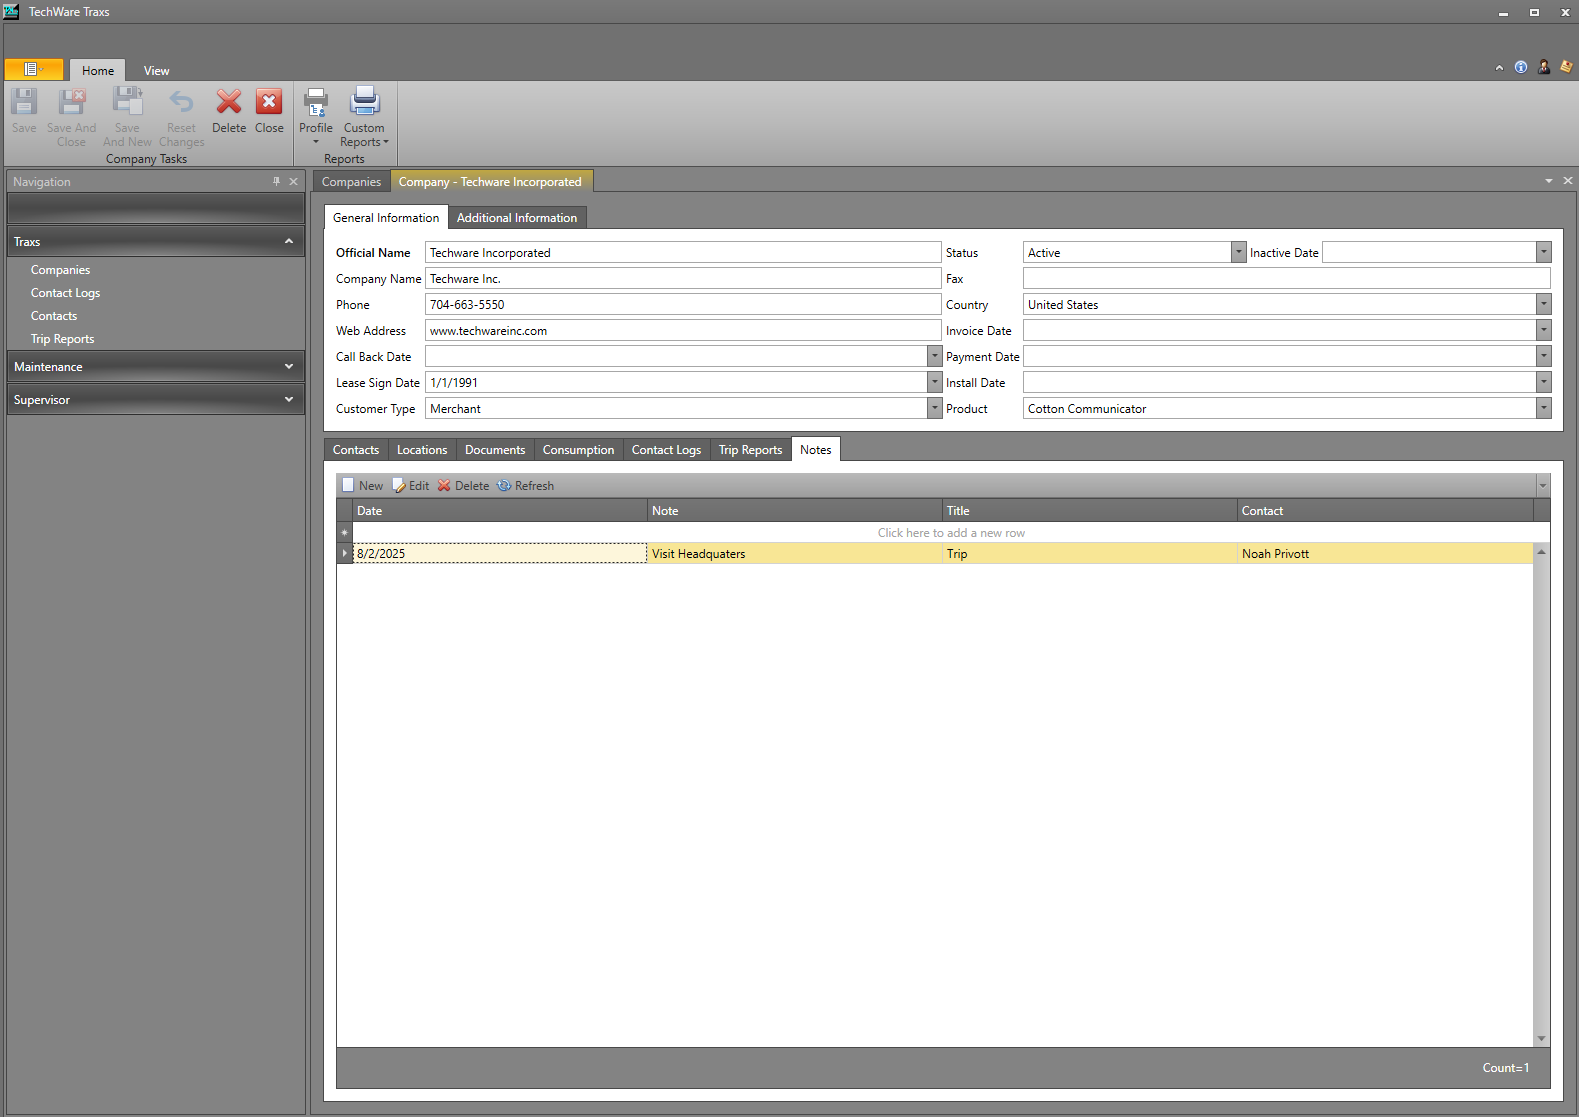Pin the Navigation panel
Viewport: 1579px width, 1117px height.
pos(277,182)
